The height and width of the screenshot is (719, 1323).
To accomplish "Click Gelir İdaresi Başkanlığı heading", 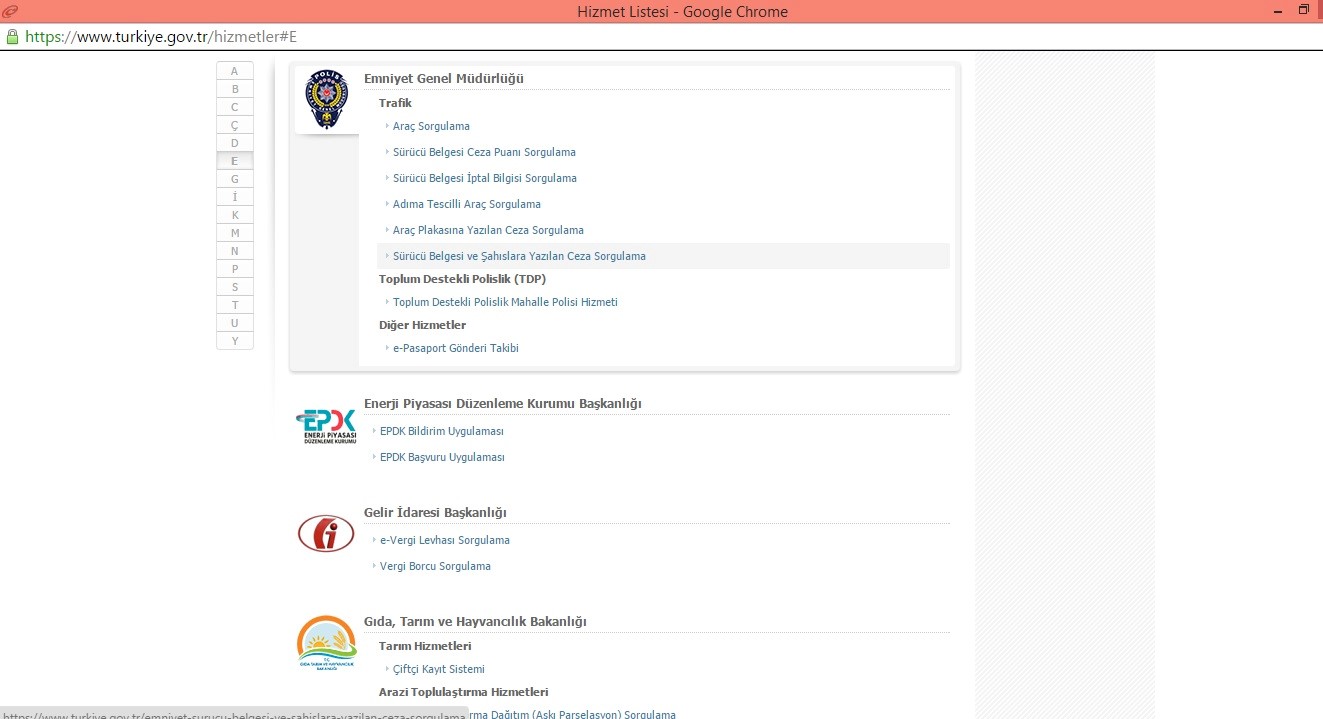I will tap(435, 513).
